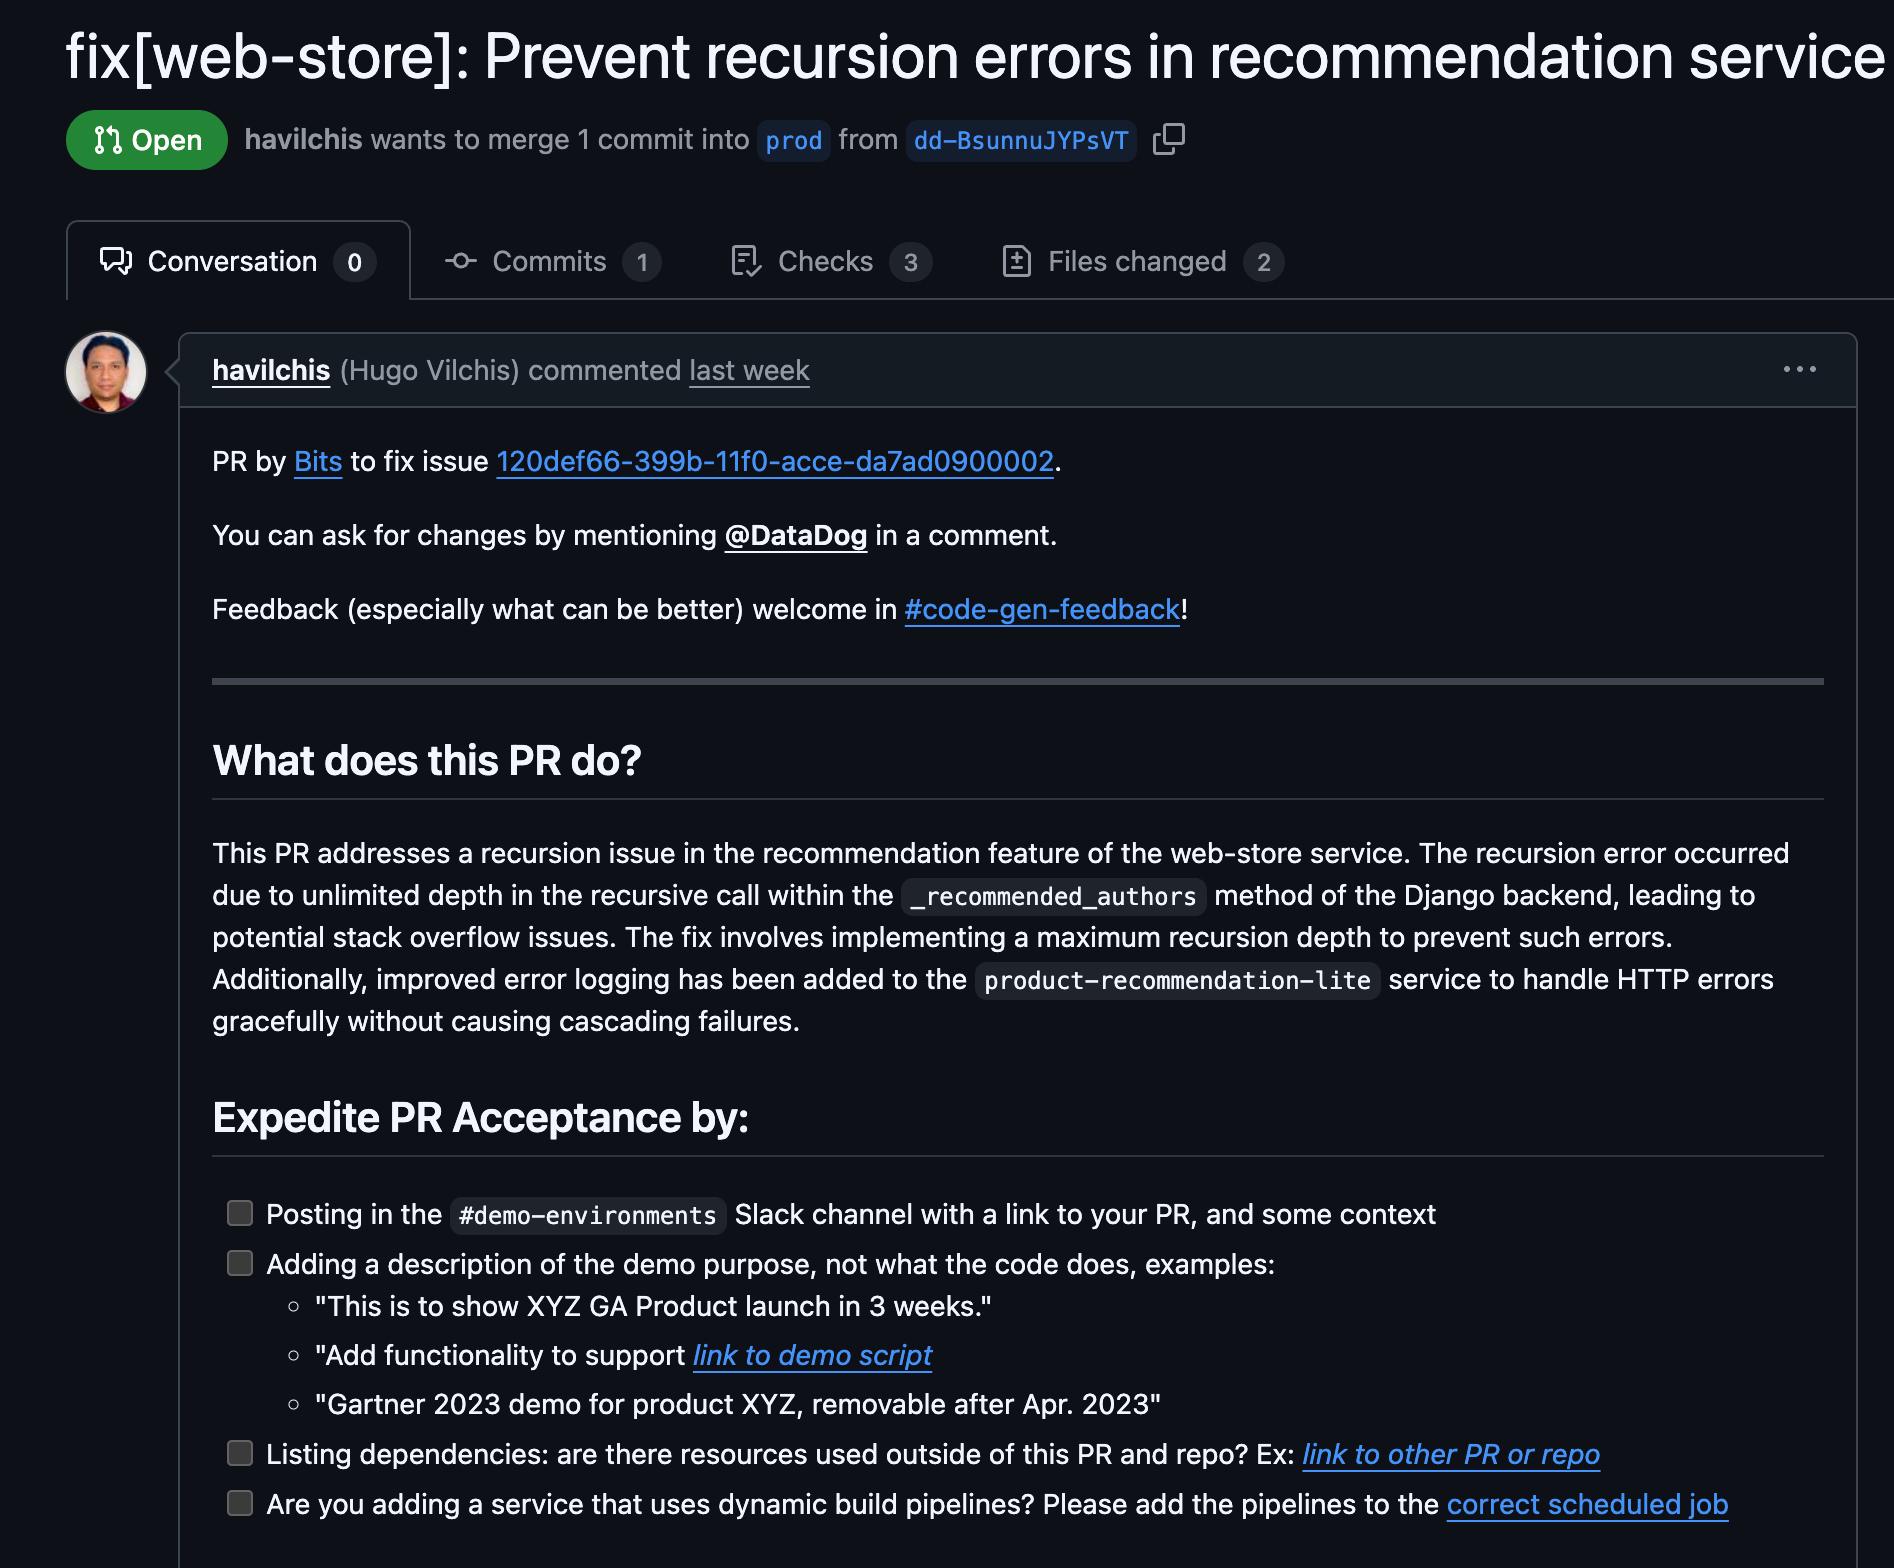Click the correct scheduled job link
Screen dimensions: 1894x1568
tap(1586, 1503)
